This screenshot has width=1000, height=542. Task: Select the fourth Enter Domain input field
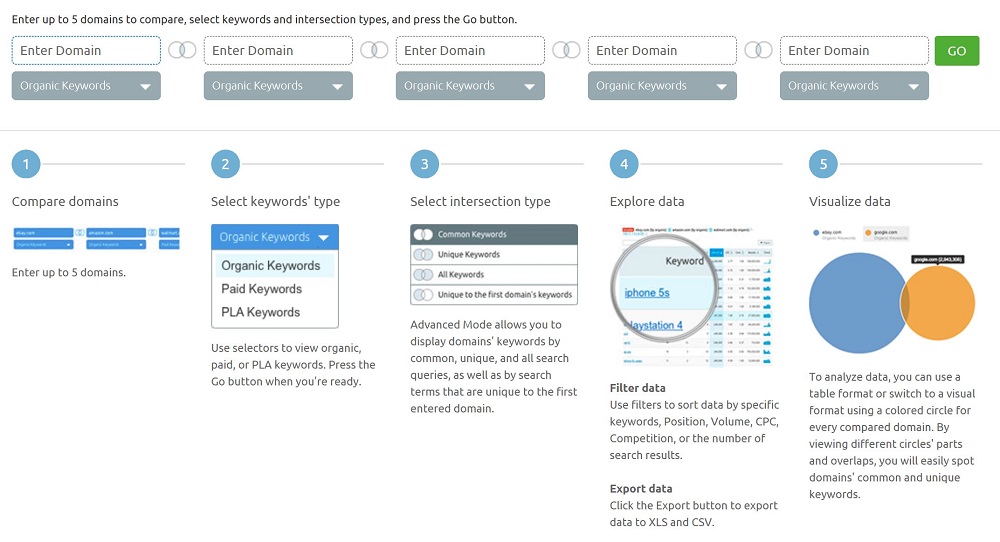662,50
